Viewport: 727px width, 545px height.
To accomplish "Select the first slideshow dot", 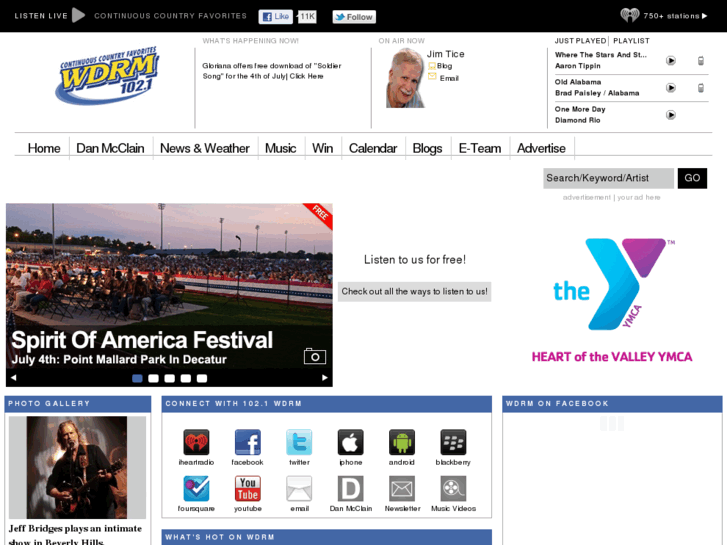I will point(137,378).
